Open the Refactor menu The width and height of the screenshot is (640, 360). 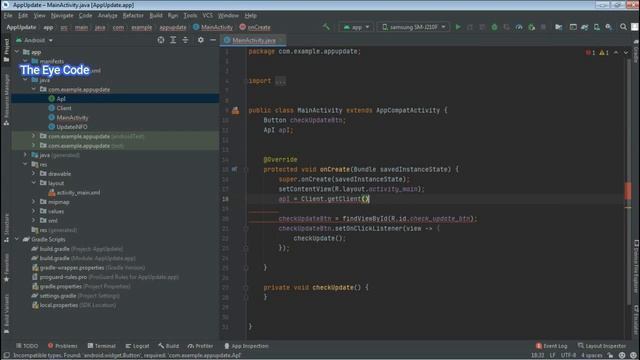133,16
